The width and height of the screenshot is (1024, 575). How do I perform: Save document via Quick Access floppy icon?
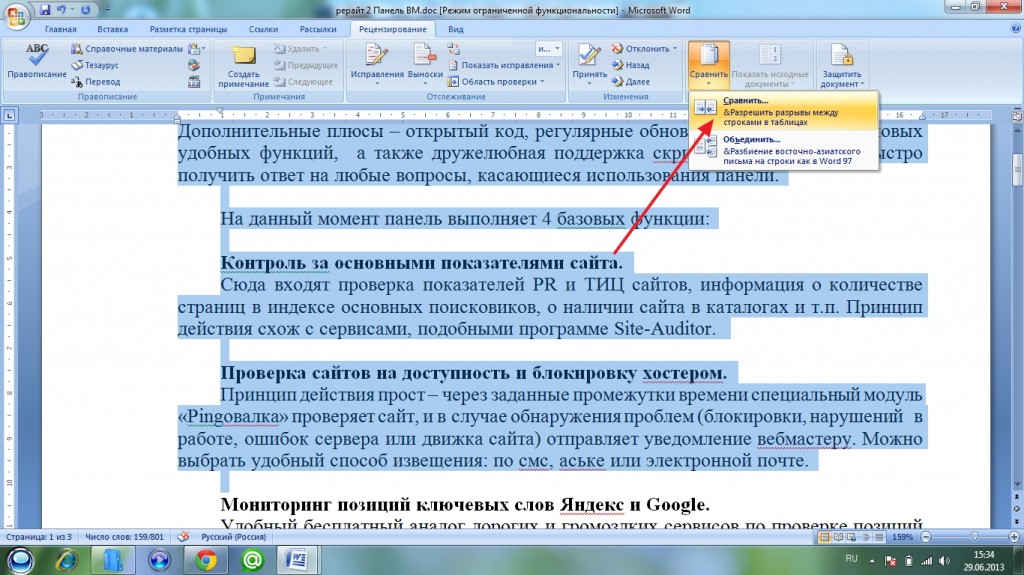click(x=44, y=10)
